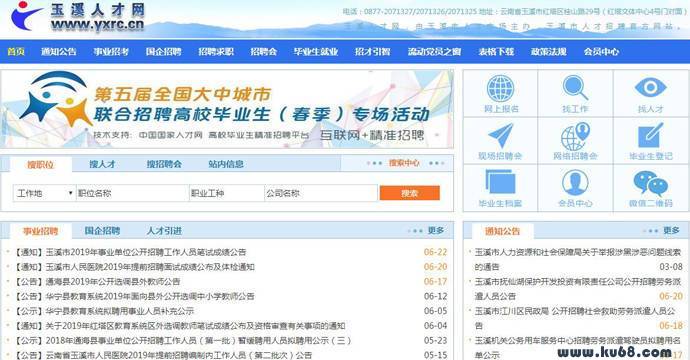Screen dimensions: 690x360
Task: Open 现场招聘会 paper plane icon
Action: pos(500,136)
